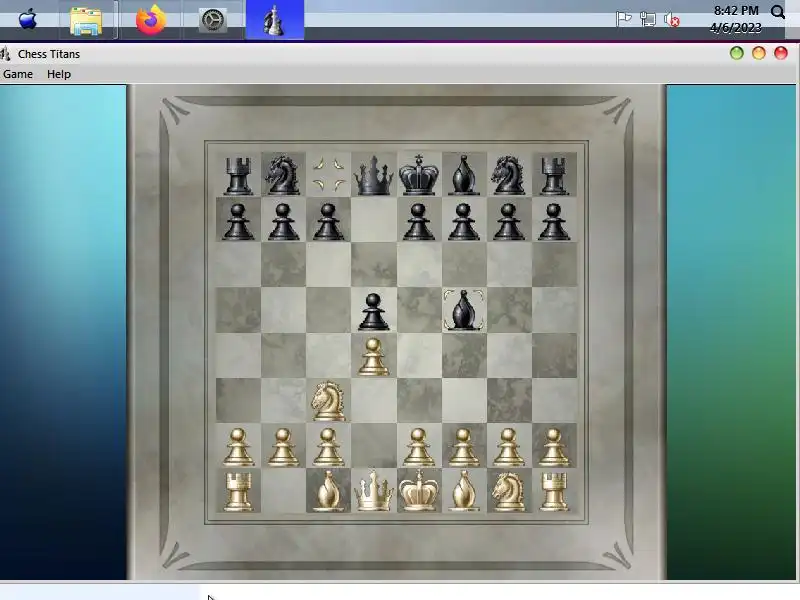Click the network tray icon
The image size is (800, 600).
click(x=648, y=19)
